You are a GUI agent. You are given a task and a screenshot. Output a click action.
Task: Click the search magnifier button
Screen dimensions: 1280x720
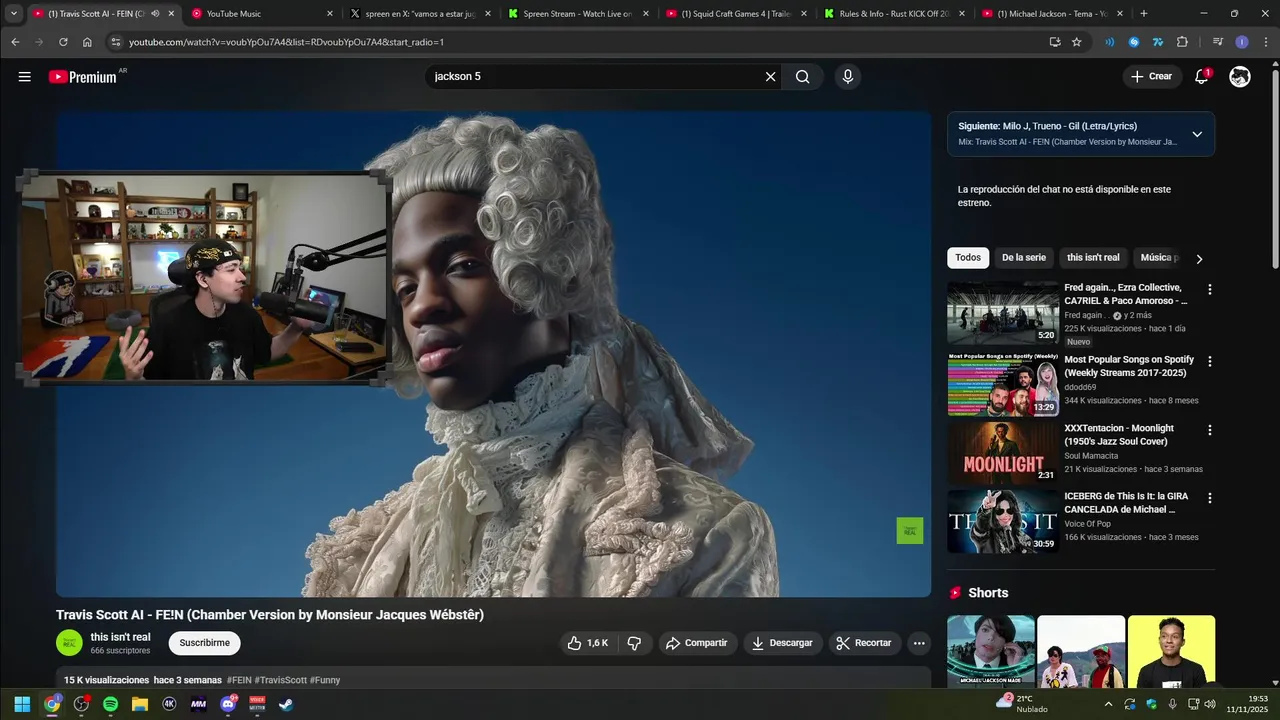pyautogui.click(x=802, y=77)
